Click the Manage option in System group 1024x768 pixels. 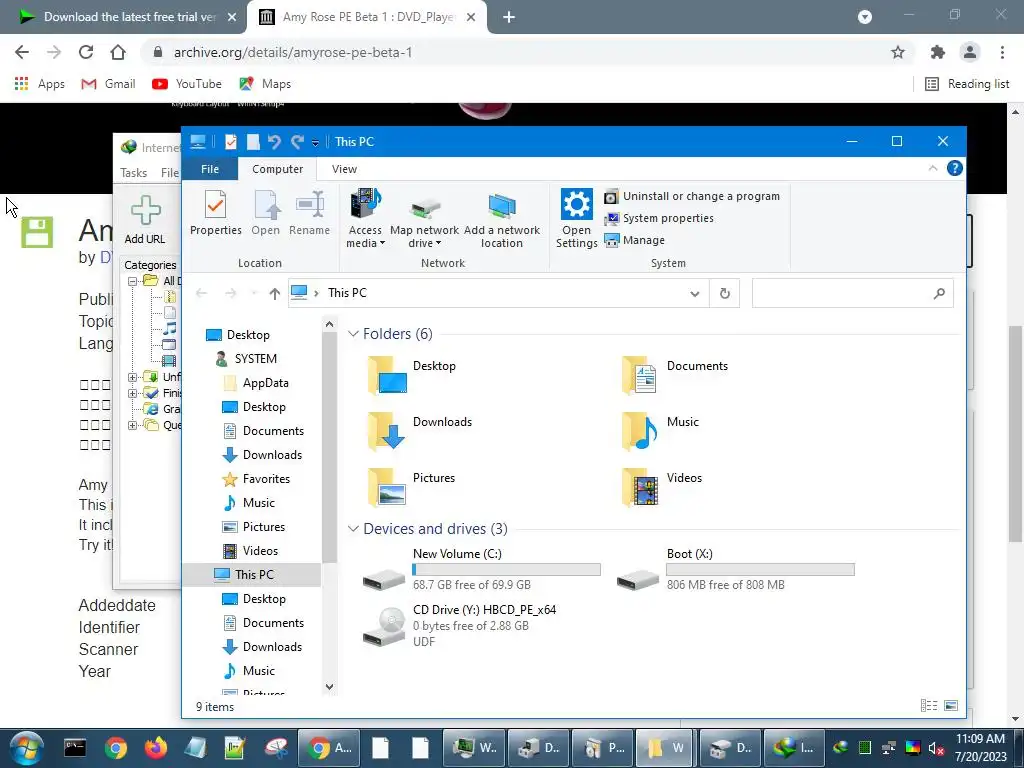click(x=635, y=240)
